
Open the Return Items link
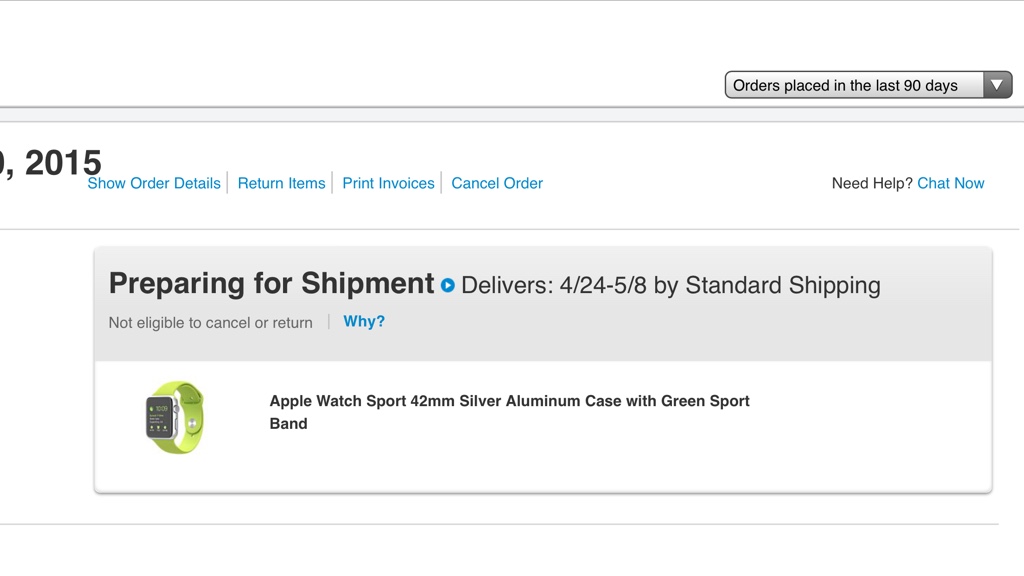[281, 183]
